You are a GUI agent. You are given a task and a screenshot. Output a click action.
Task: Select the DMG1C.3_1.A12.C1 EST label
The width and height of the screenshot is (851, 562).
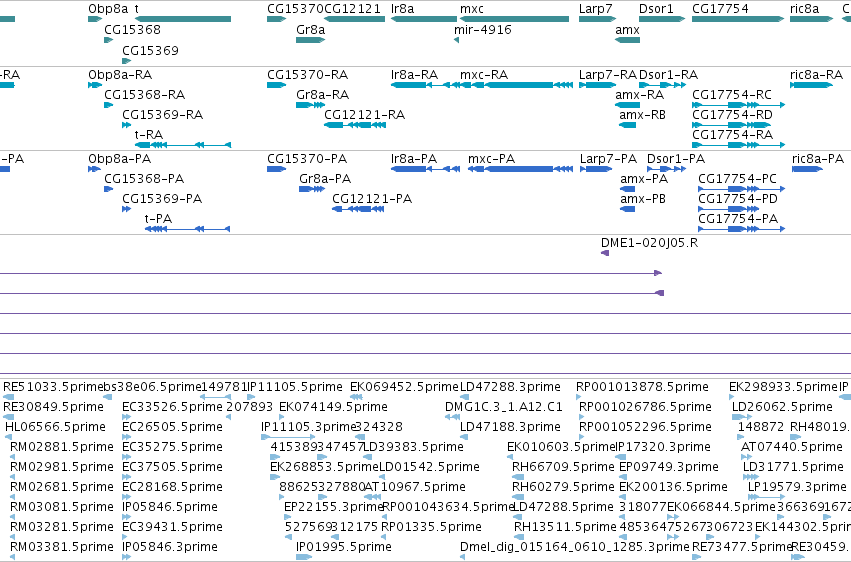point(504,407)
